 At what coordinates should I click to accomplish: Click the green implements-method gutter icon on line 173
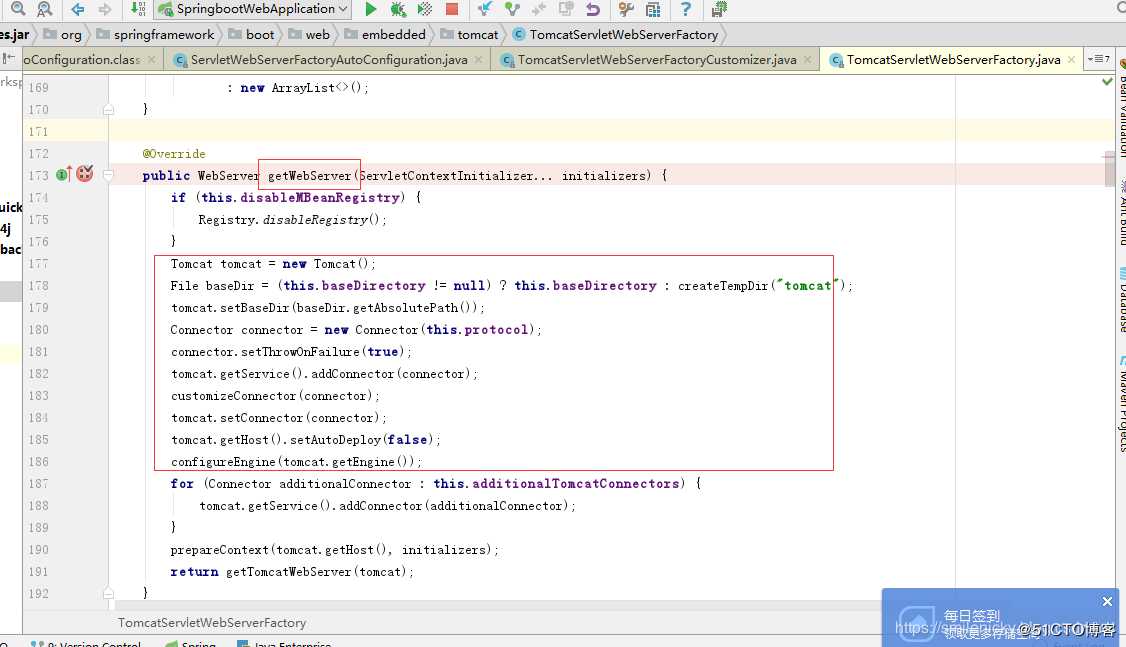click(63, 174)
